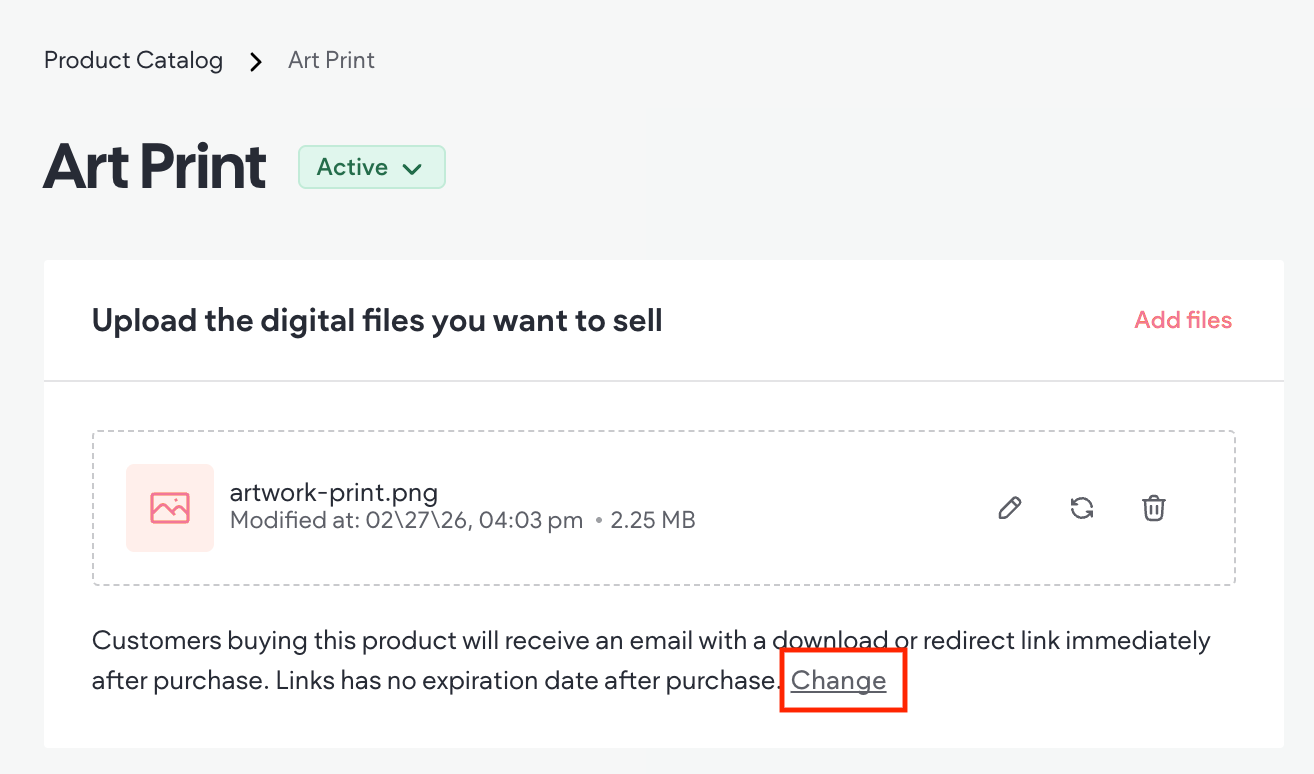Open the Active status dropdown
This screenshot has height=774, width=1314.
point(371,168)
